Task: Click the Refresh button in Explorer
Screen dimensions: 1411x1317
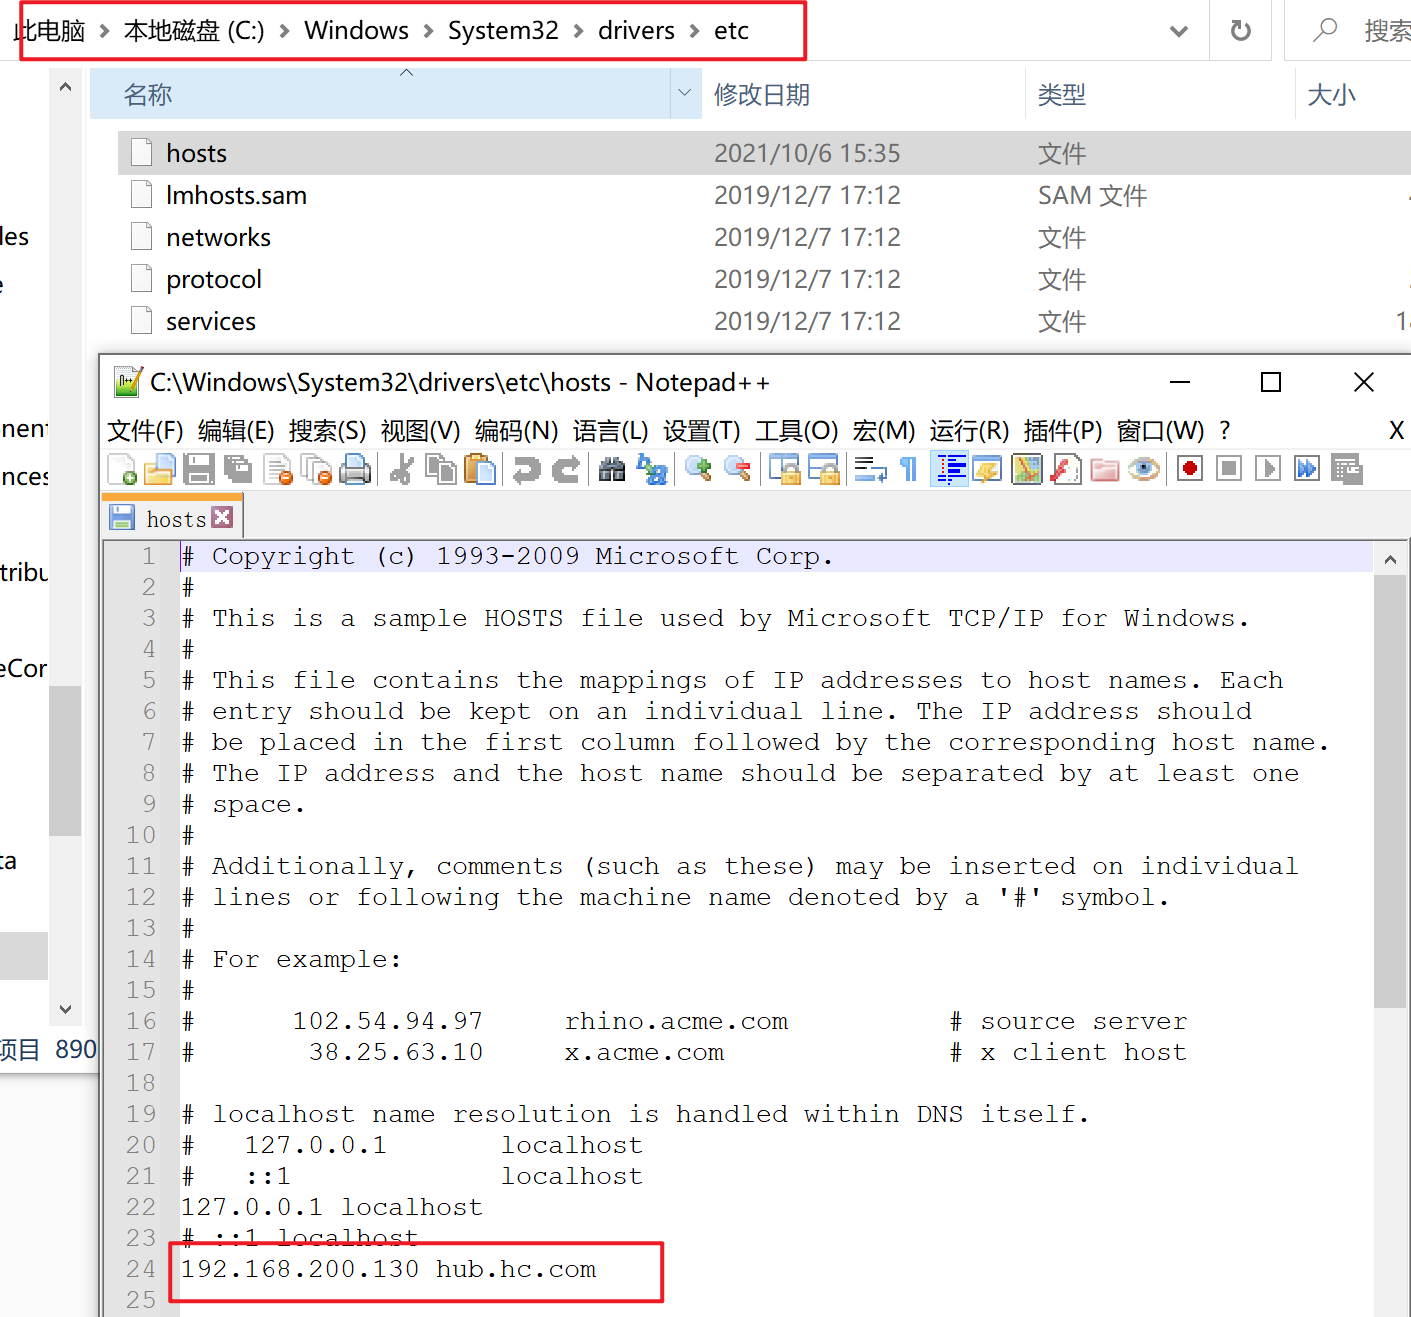Action: point(1240,31)
